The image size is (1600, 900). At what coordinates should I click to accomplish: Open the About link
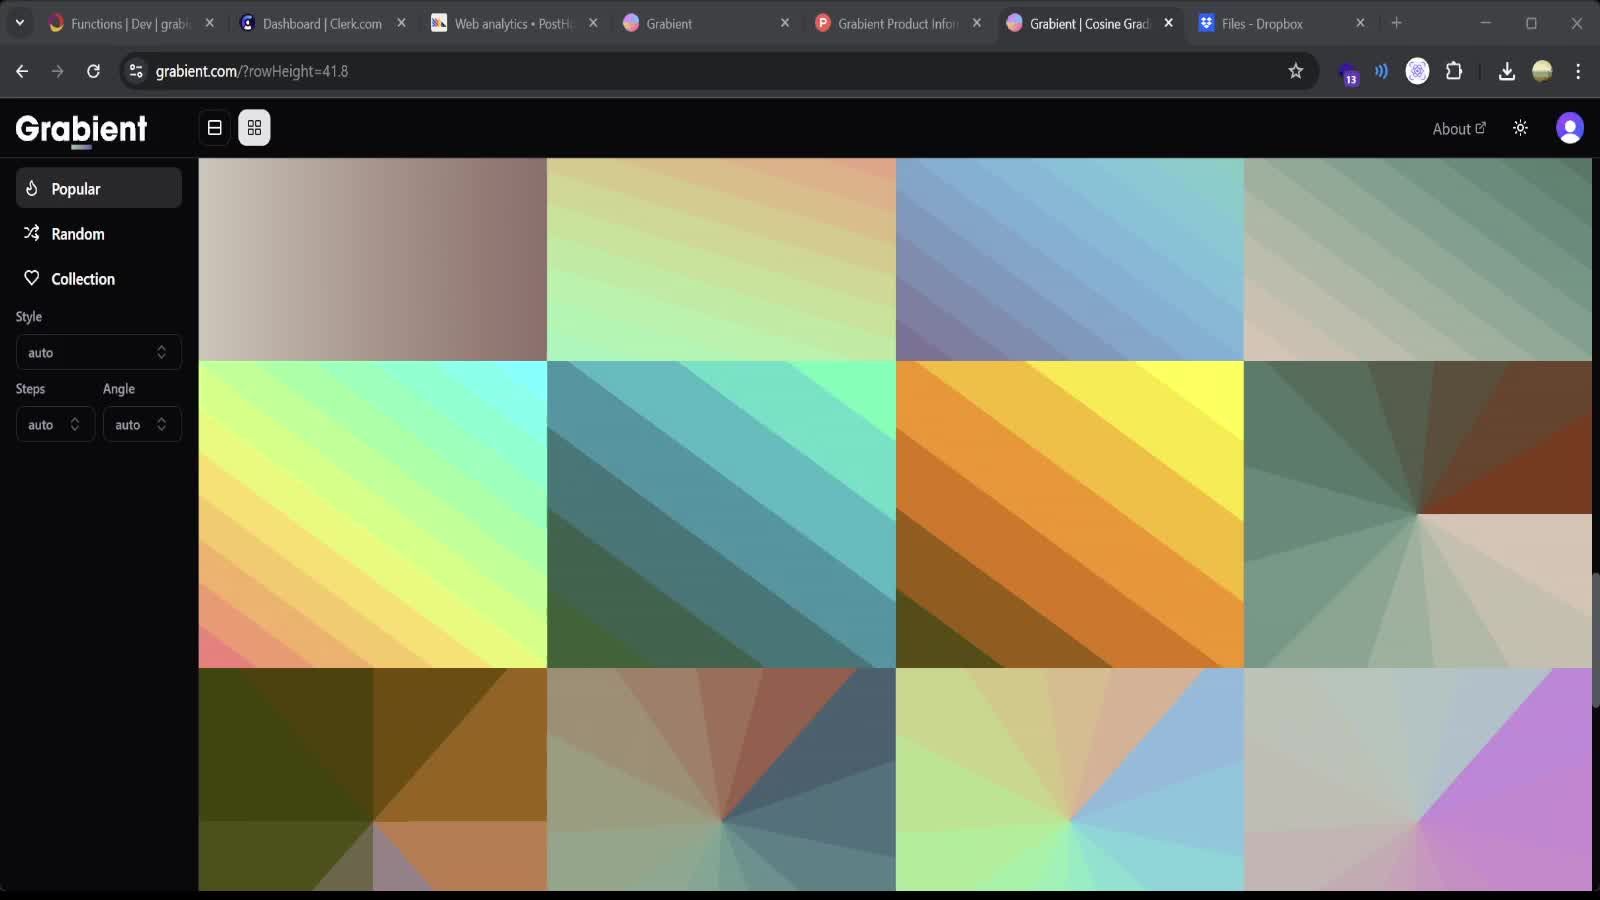click(1458, 129)
